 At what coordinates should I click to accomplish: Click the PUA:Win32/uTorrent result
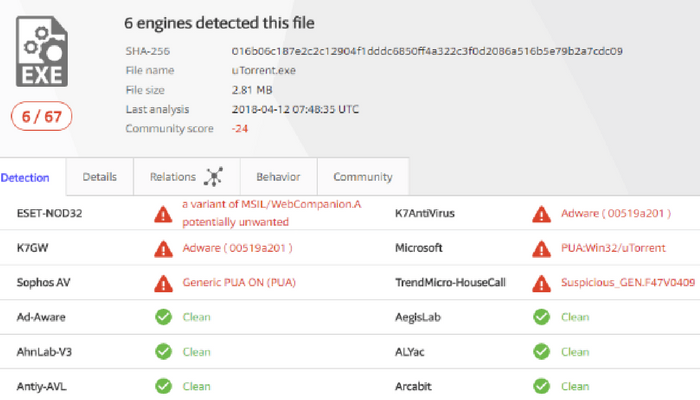(x=613, y=248)
